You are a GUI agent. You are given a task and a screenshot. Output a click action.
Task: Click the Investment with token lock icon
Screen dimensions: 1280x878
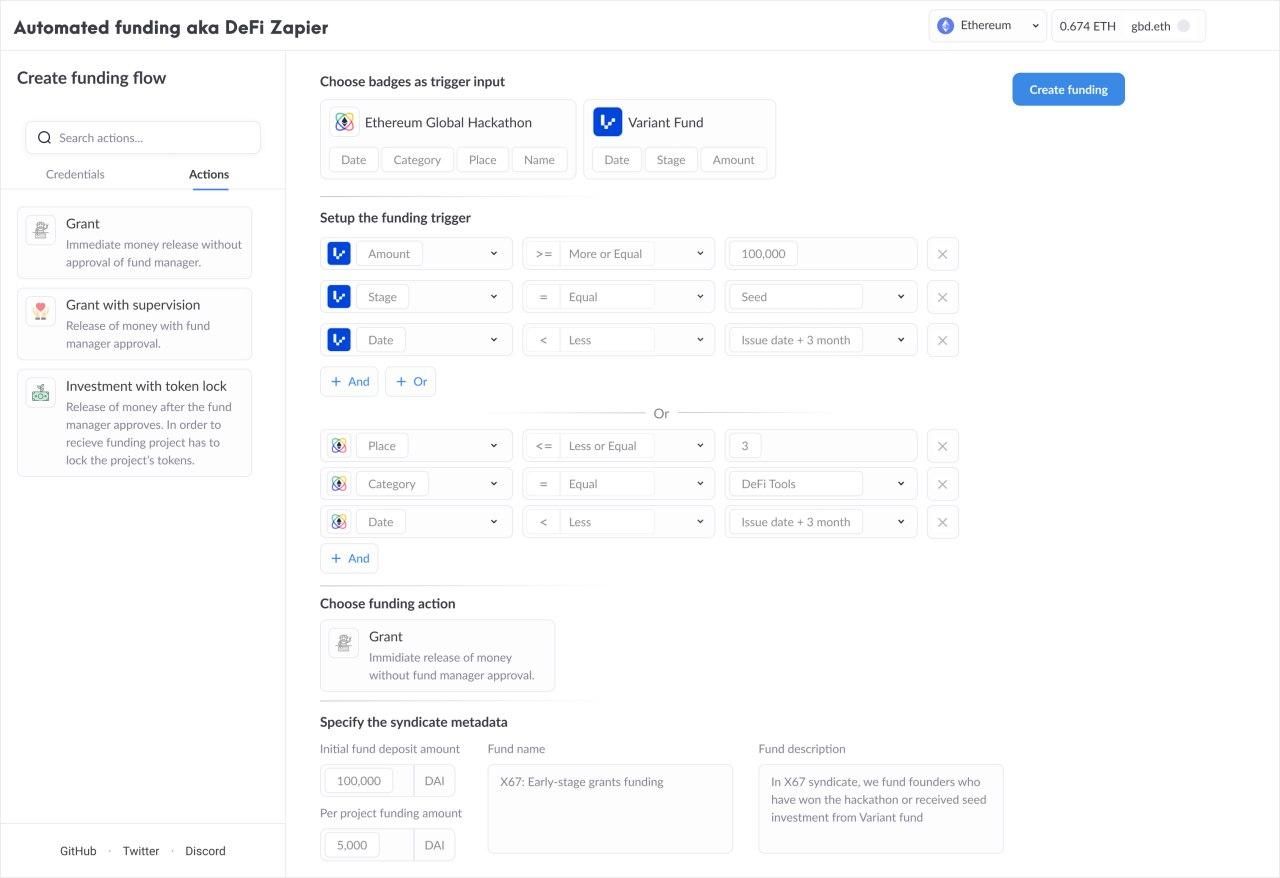(41, 392)
